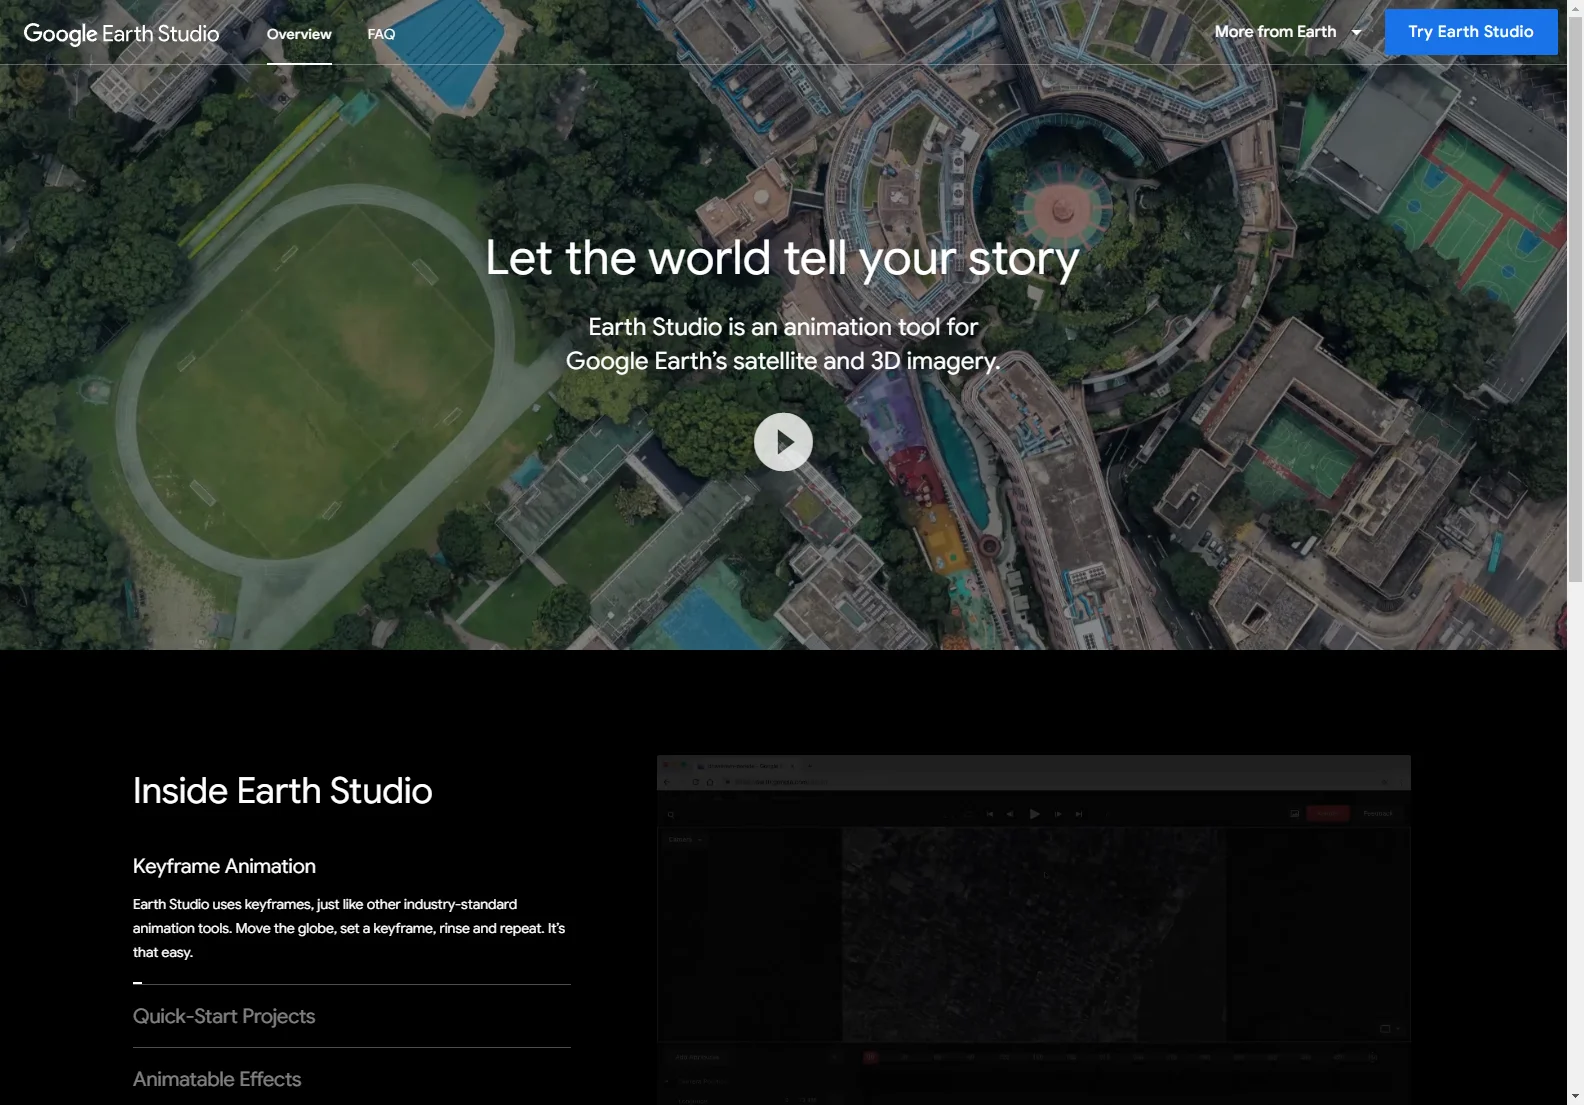Viewport: 1584px width, 1105px height.
Task: Expand the More from Earth dropdown
Action: 1287,32
